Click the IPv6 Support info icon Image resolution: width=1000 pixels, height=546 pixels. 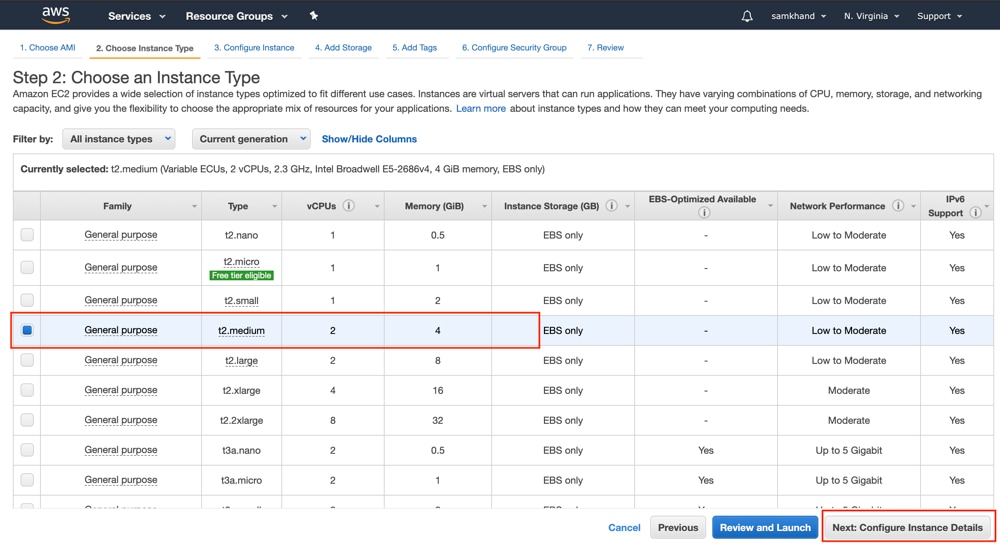974,212
